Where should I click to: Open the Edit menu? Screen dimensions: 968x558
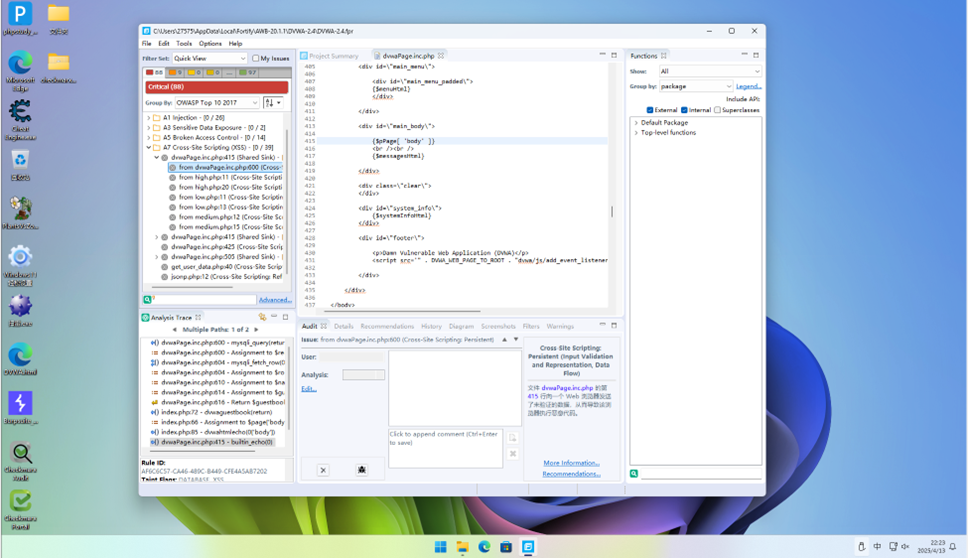click(164, 44)
